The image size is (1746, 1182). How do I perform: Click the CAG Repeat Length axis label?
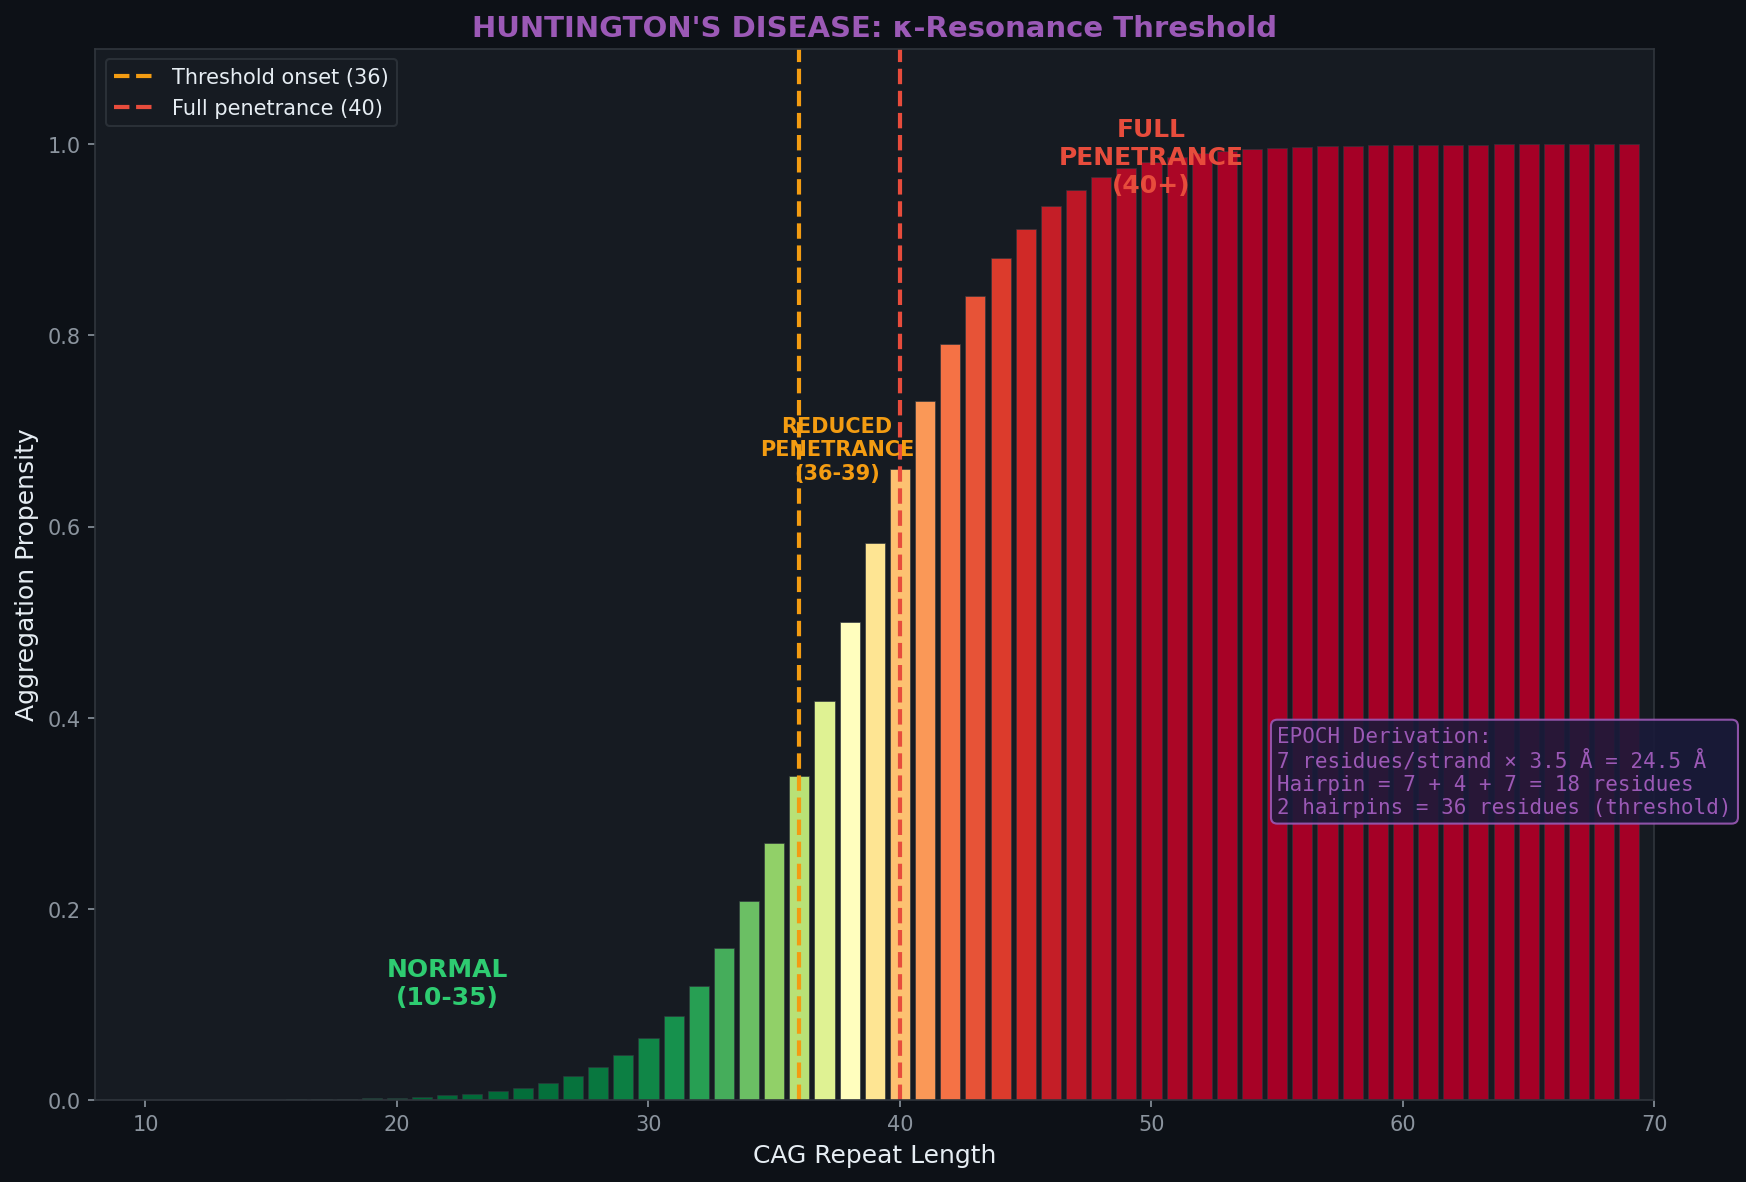pyautogui.click(x=873, y=1155)
